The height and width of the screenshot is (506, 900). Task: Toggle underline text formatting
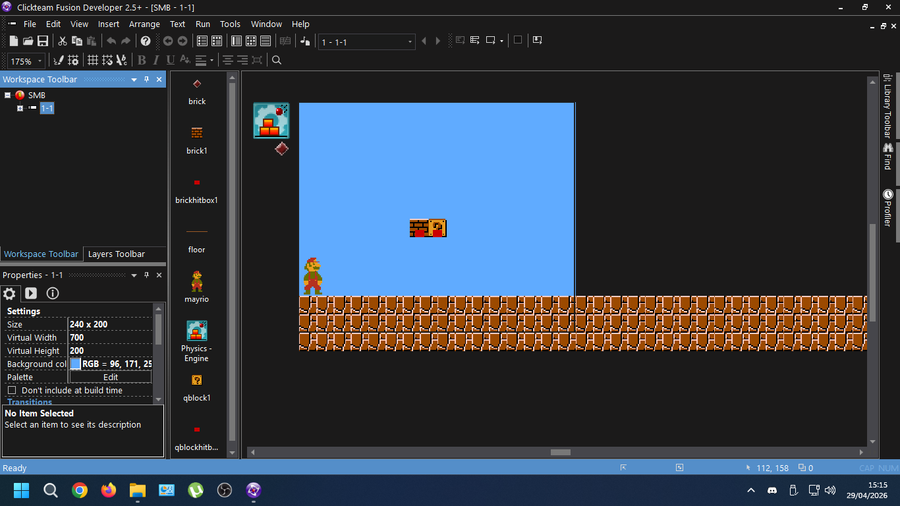[170, 60]
